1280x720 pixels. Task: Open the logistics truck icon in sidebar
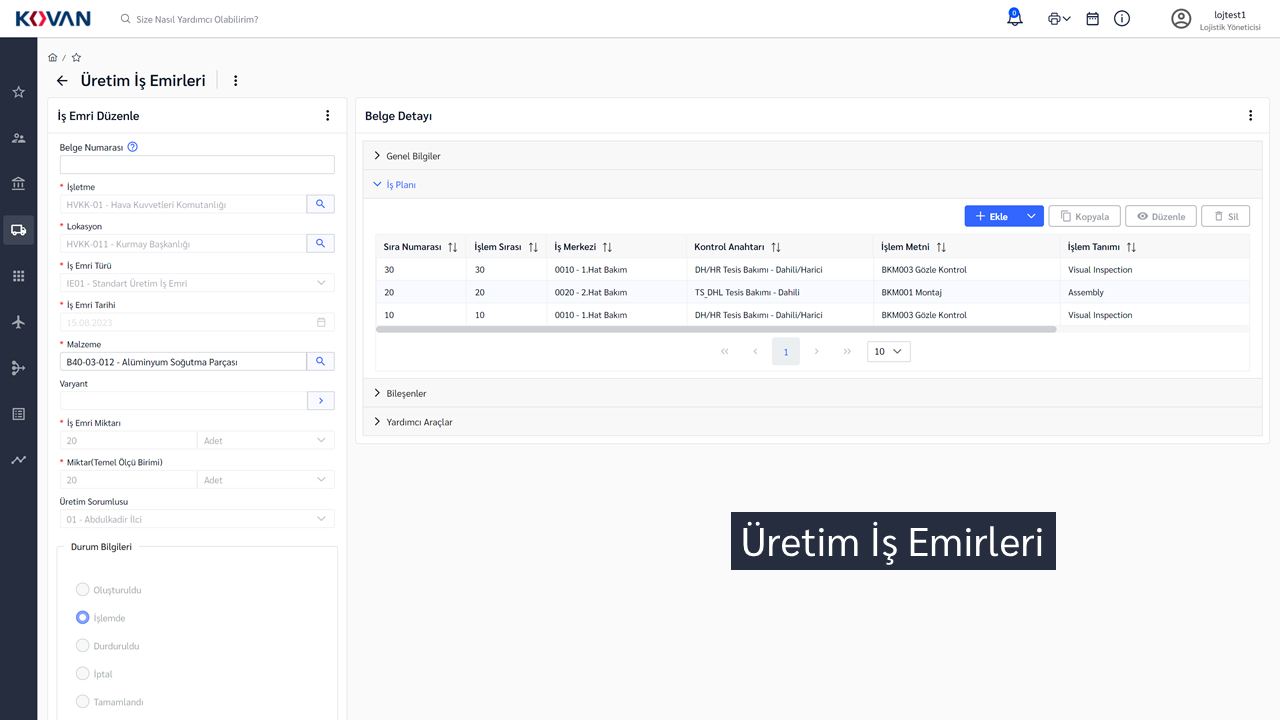[18, 230]
